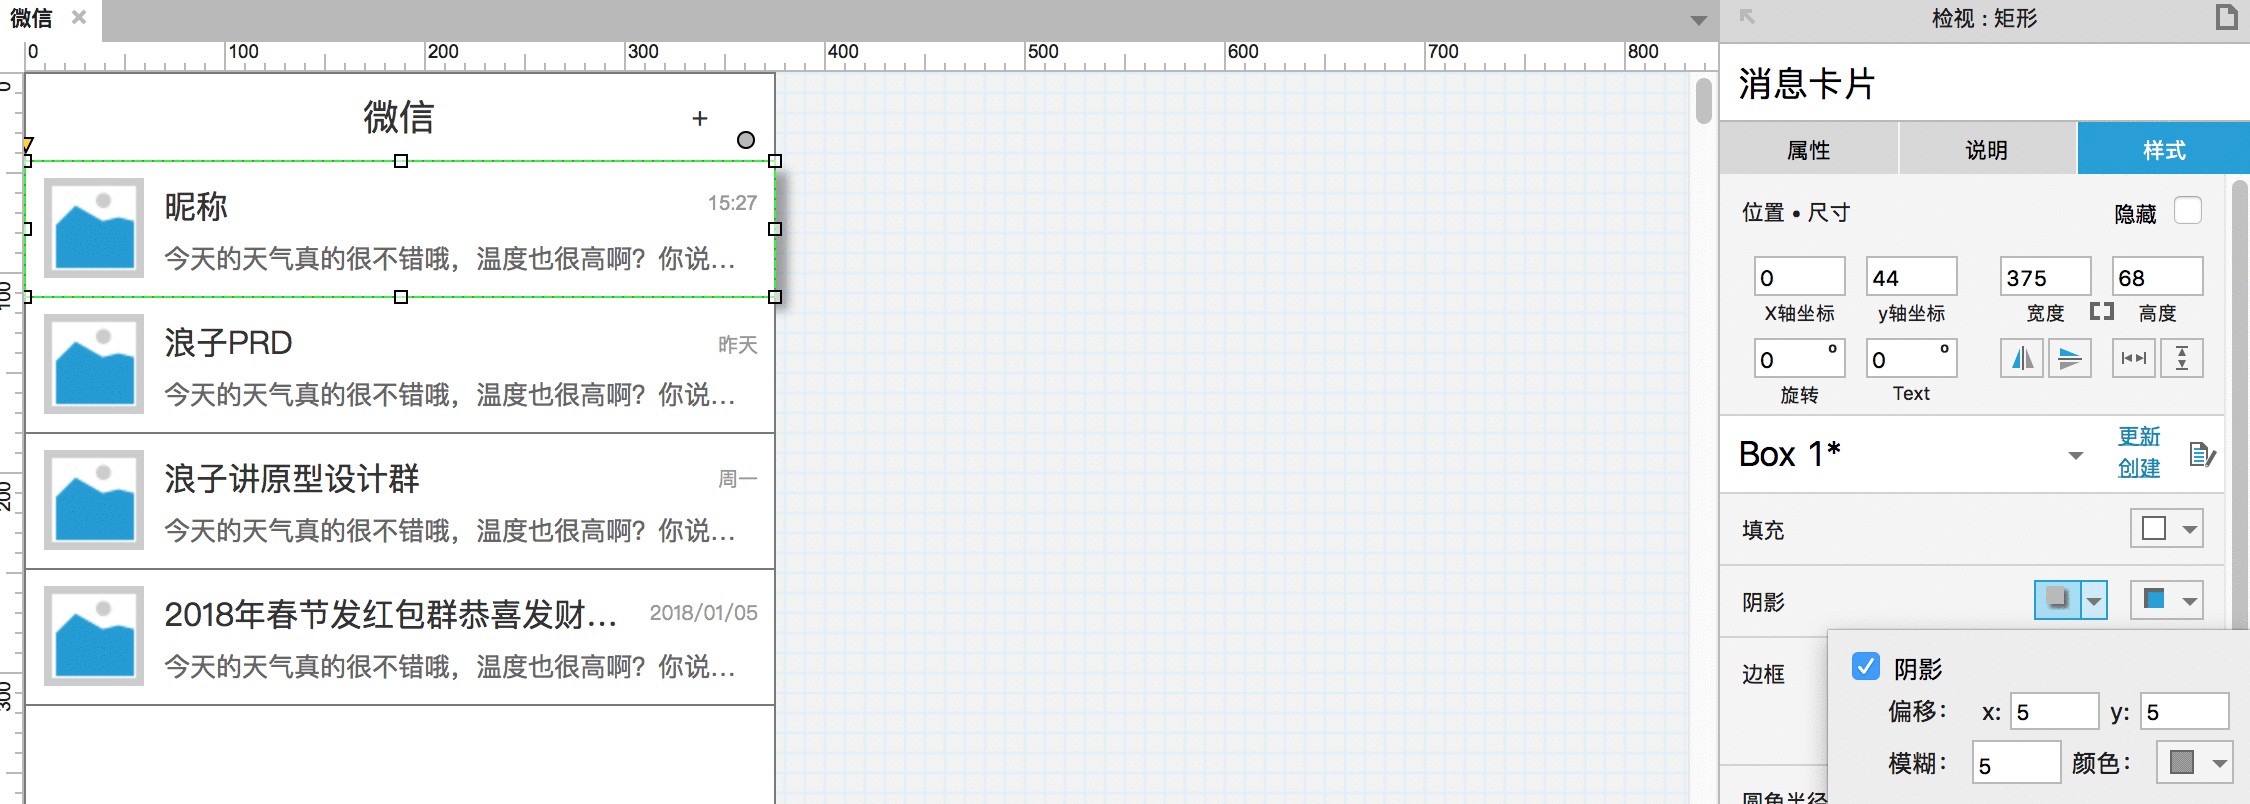
Task: Click the 周一 timestamp
Action: (x=738, y=479)
